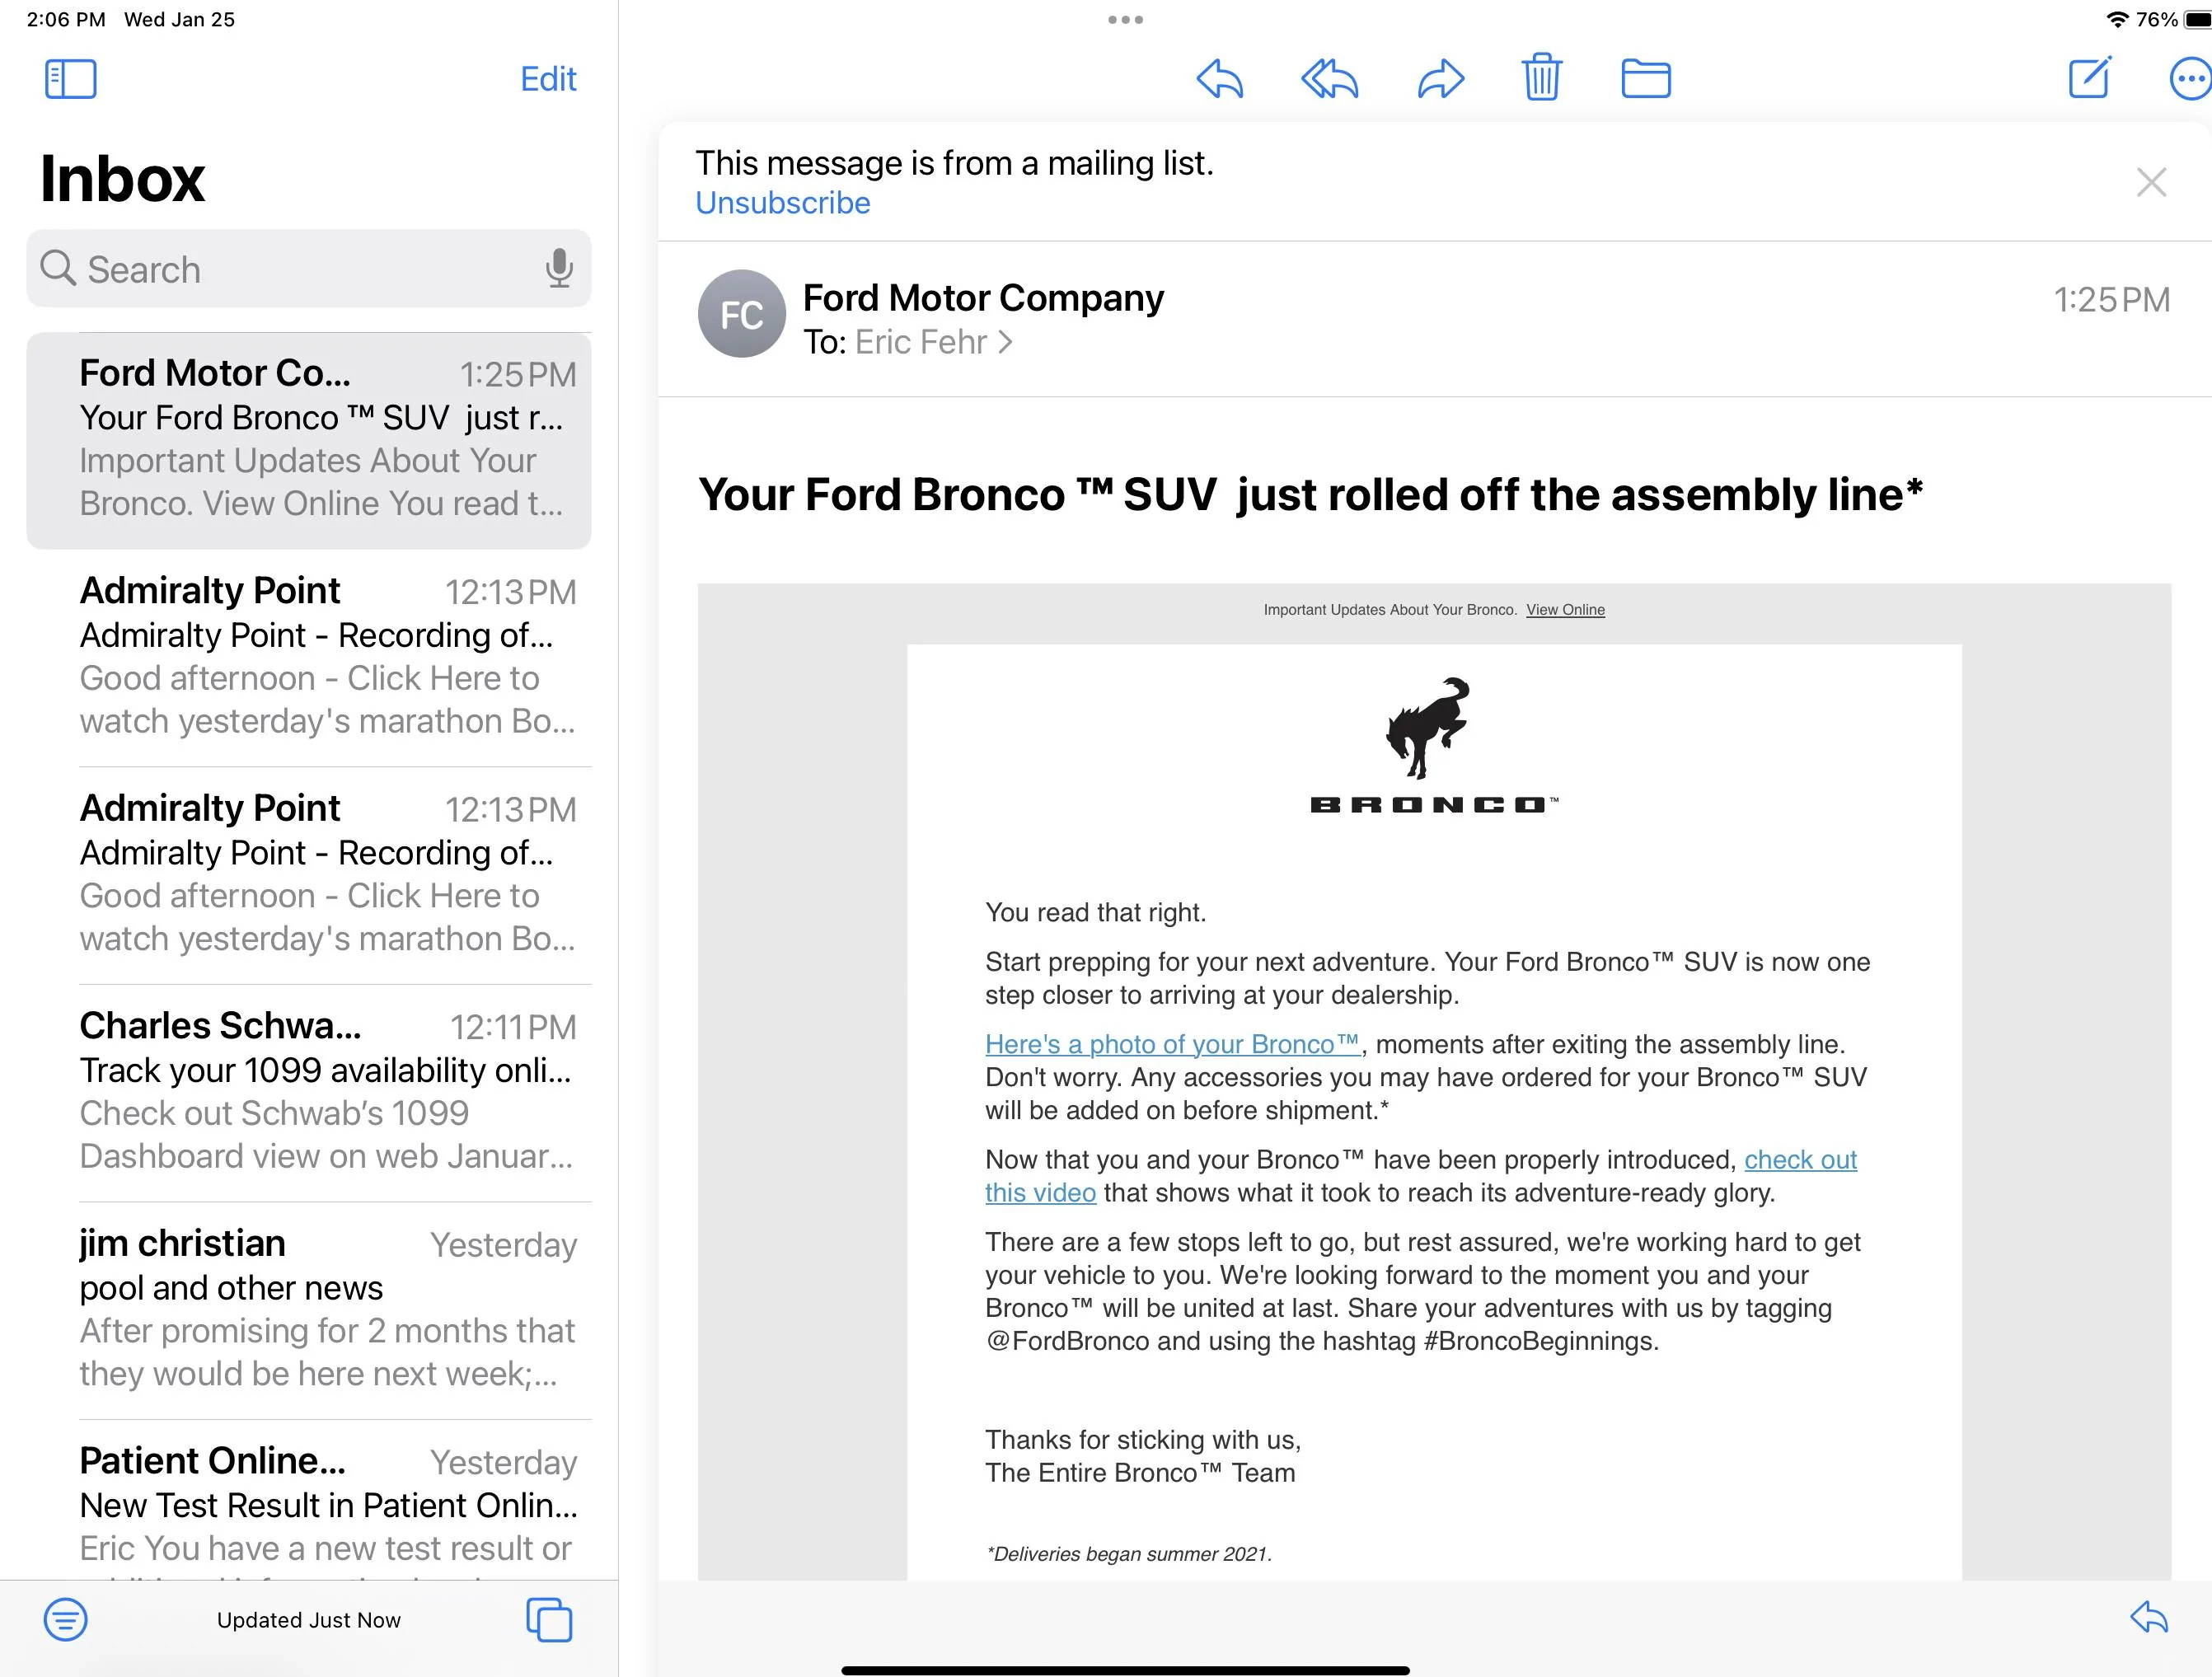The width and height of the screenshot is (2212, 1677).
Task: Dismiss the mailing list banner
Action: tap(2151, 182)
